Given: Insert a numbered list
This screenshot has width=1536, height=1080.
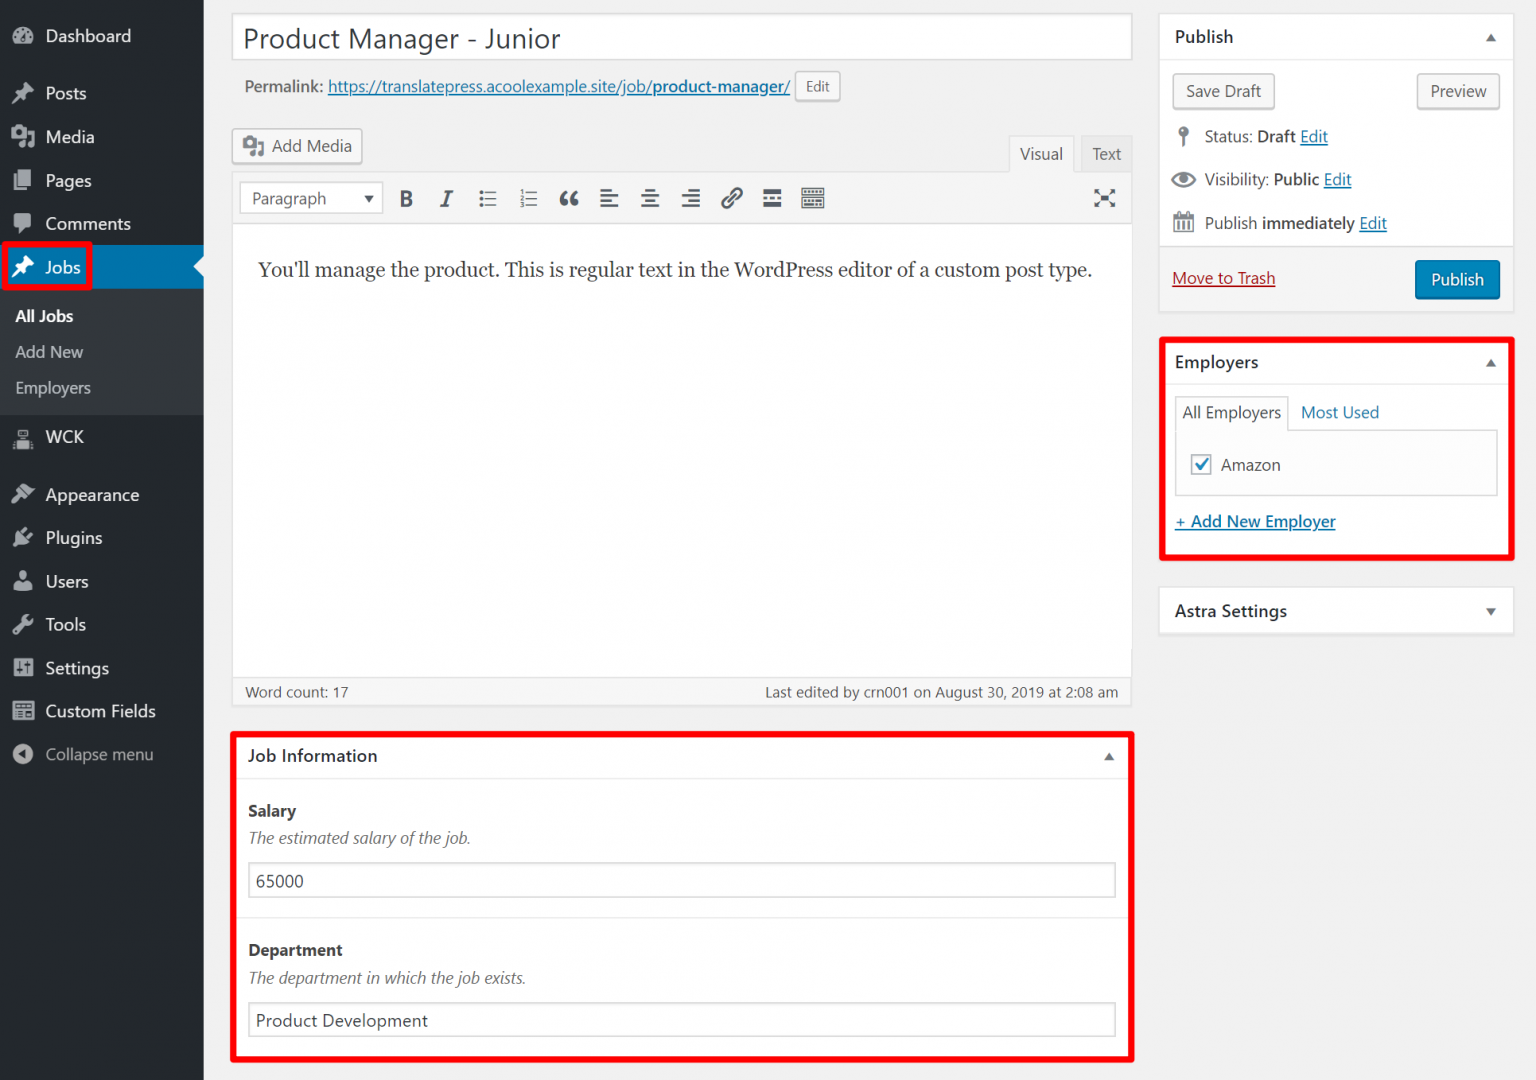Looking at the screenshot, I should point(528,198).
